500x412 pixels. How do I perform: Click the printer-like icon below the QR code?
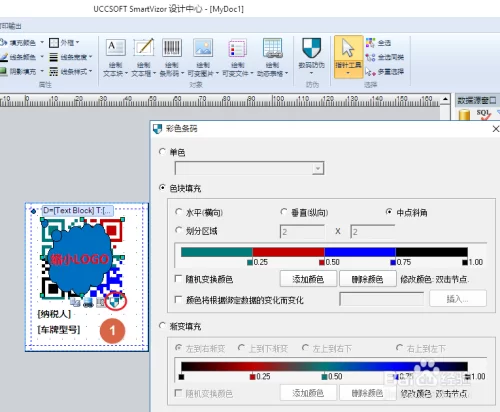click(x=88, y=302)
